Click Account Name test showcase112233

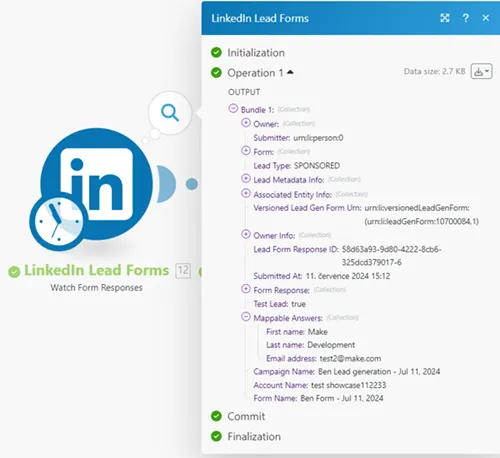pos(349,385)
